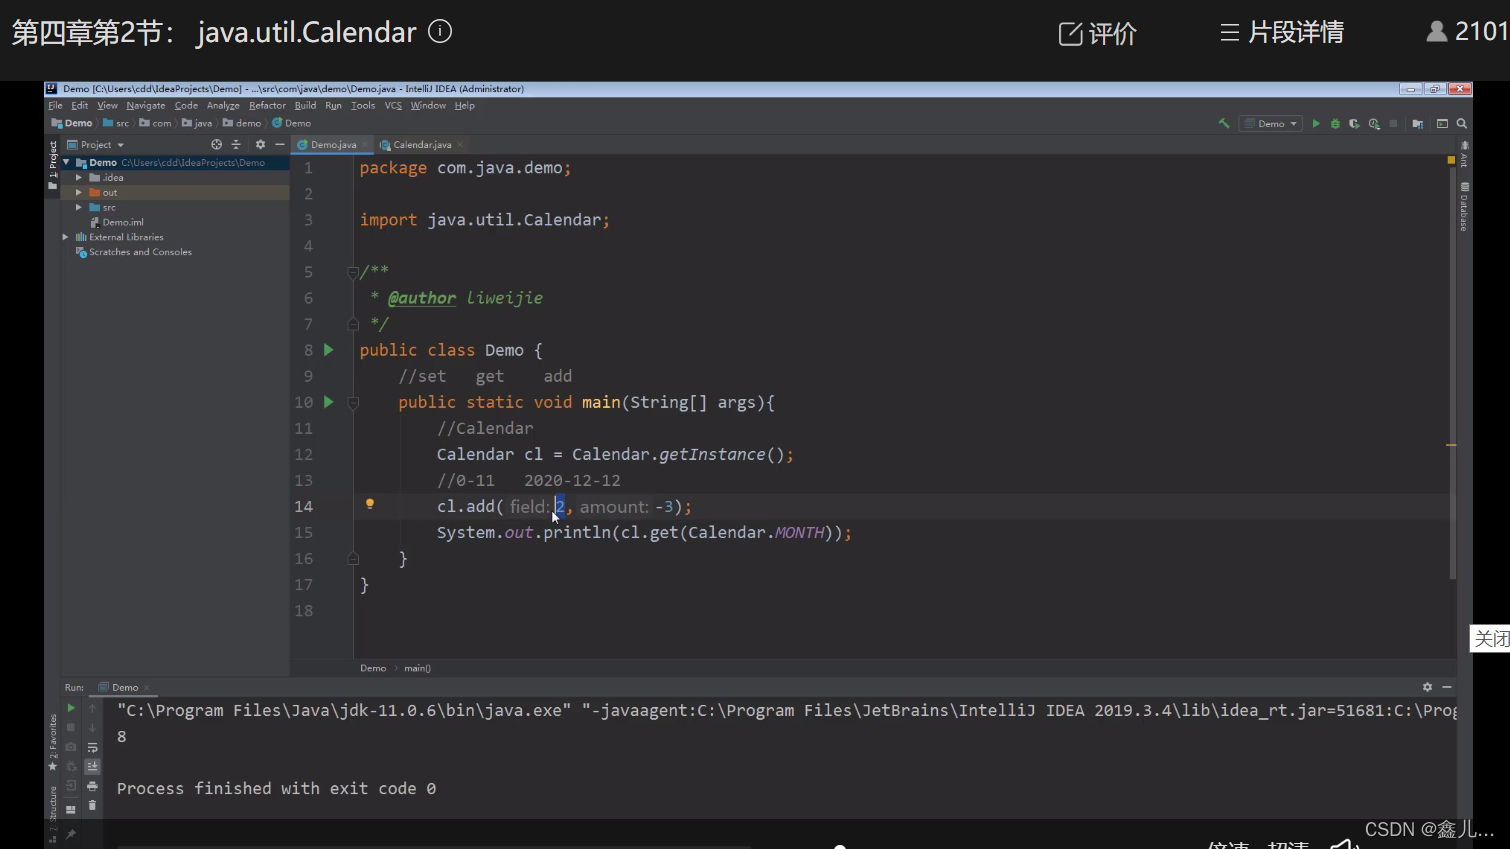Open the Refactor menu
1510x849 pixels.
pyautogui.click(x=267, y=106)
